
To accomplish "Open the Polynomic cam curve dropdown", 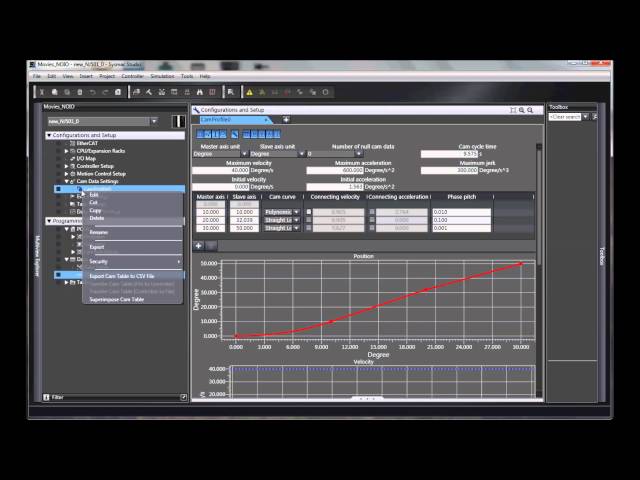I will [297, 212].
